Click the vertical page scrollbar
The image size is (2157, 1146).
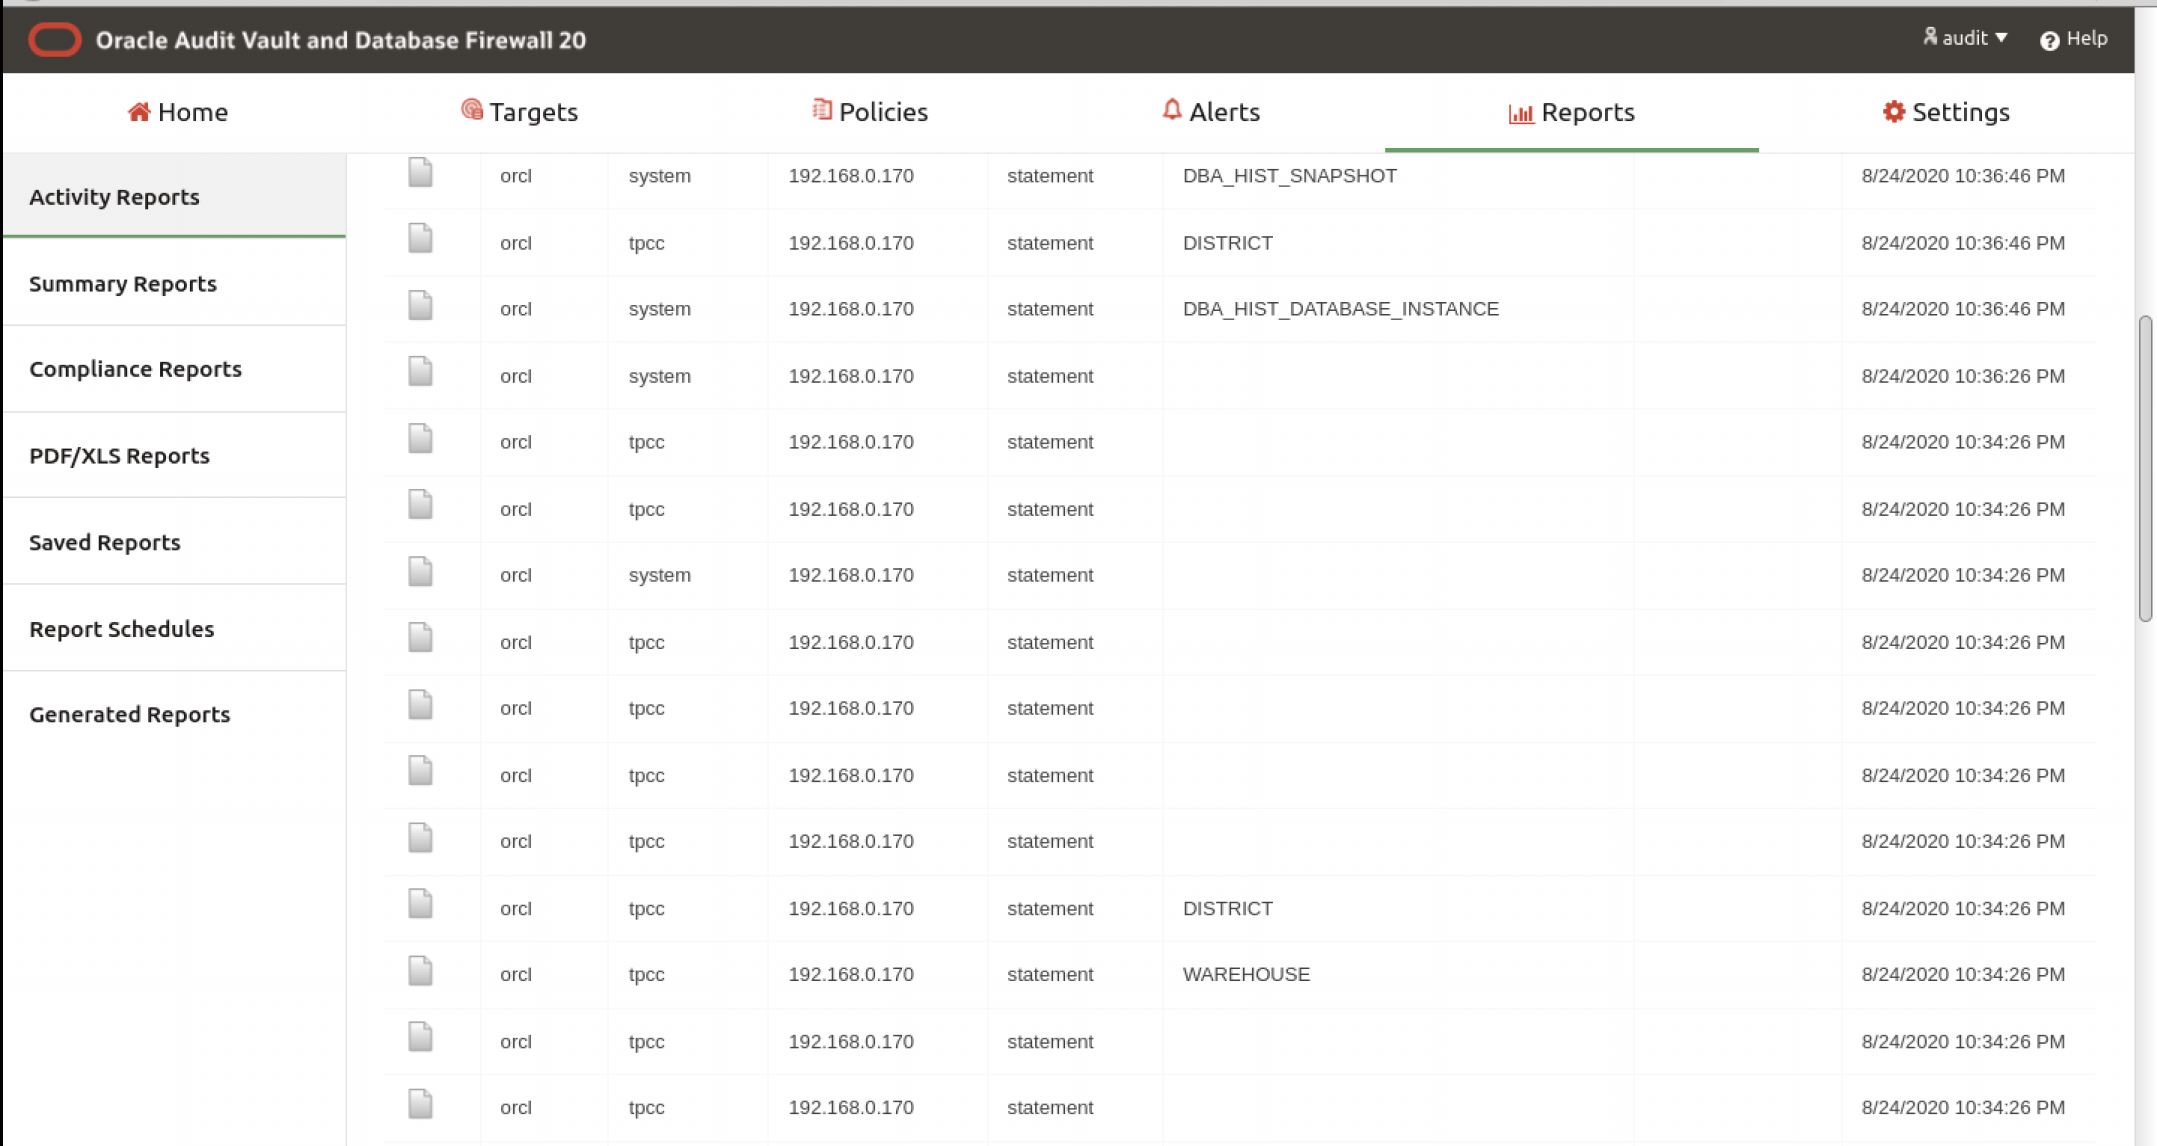pos(2145,468)
